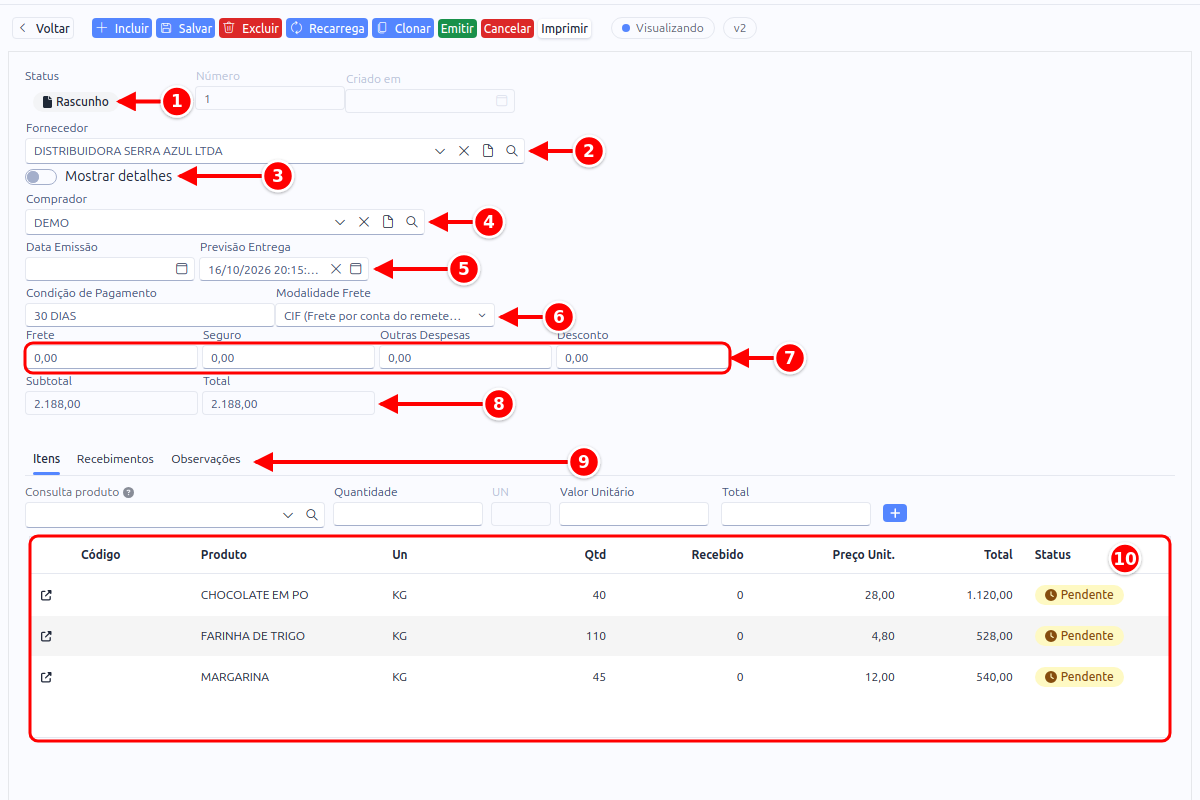Click the Número field showing 1
Screen dimensions: 1200x800
(x=270, y=98)
